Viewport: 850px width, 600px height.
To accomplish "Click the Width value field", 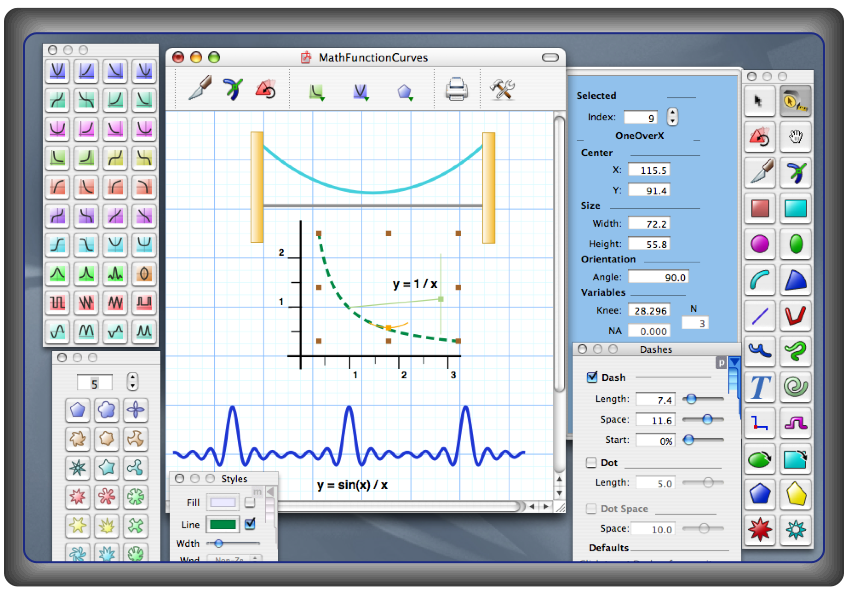I will pos(649,223).
